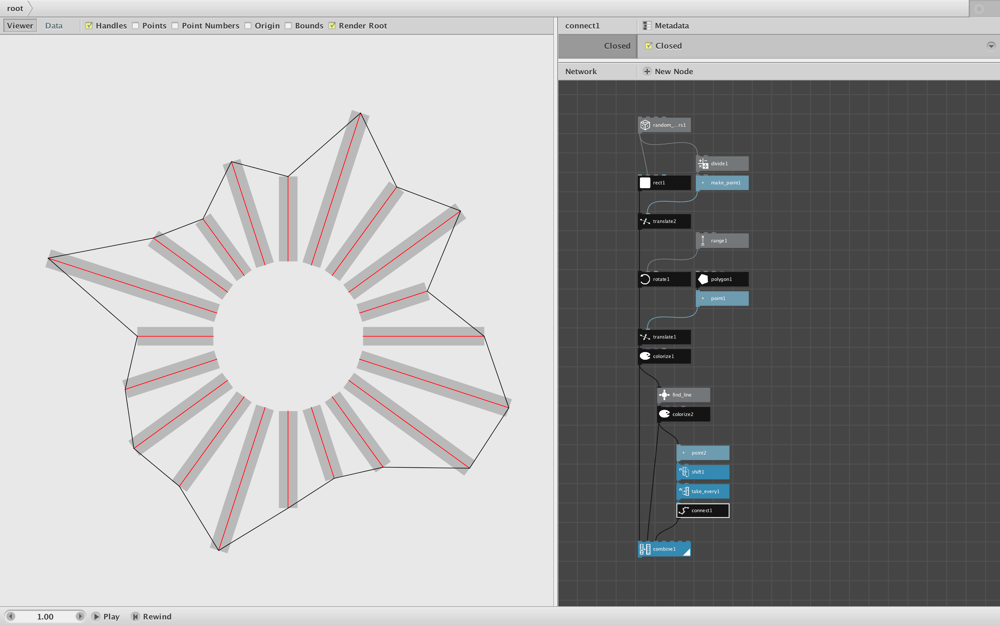Image resolution: width=1000 pixels, height=625 pixels.
Task: Click the Network pane label
Action: pyautogui.click(x=581, y=71)
